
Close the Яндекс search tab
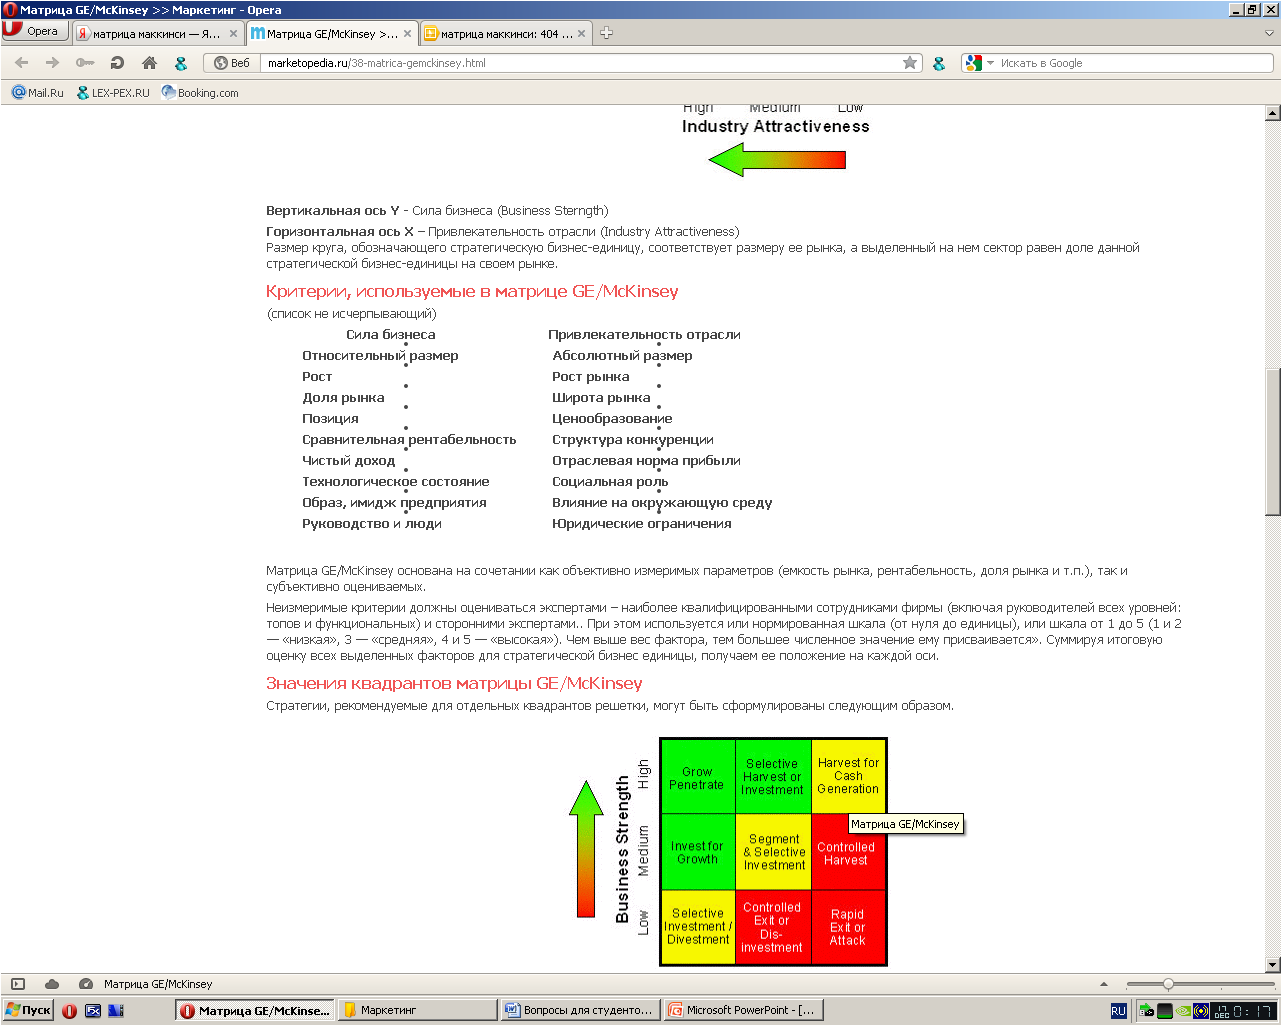coord(234,33)
